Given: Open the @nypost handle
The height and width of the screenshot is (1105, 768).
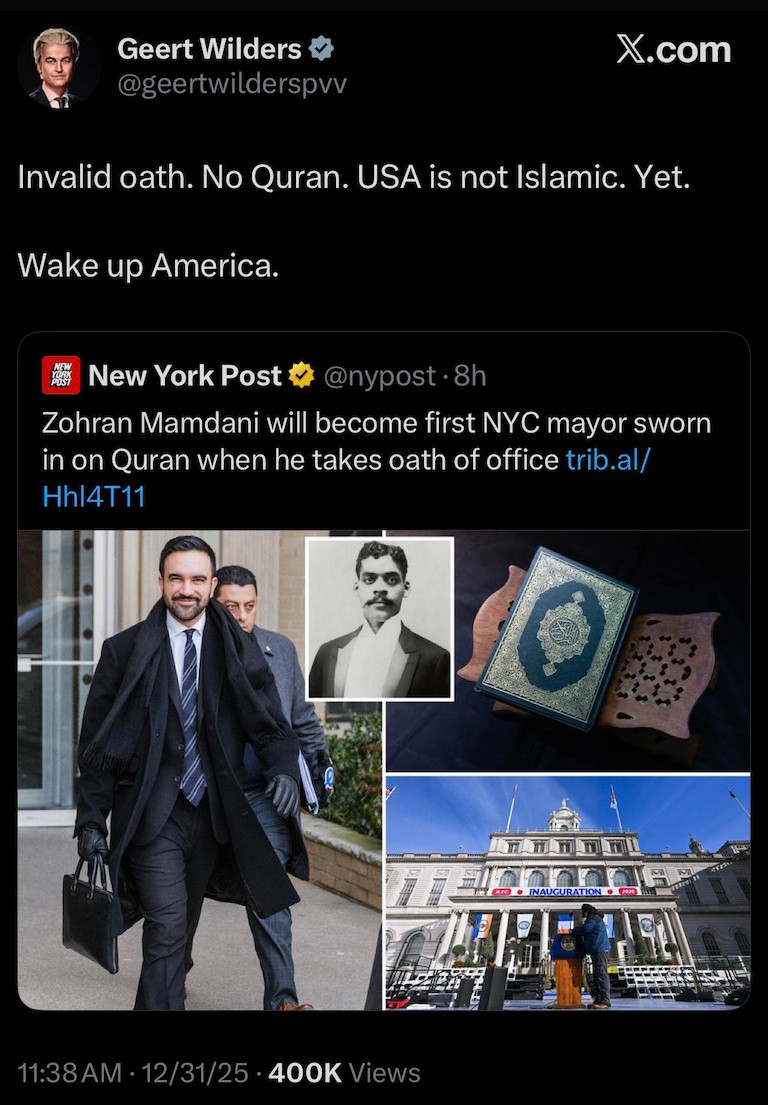Looking at the screenshot, I should 379,376.
